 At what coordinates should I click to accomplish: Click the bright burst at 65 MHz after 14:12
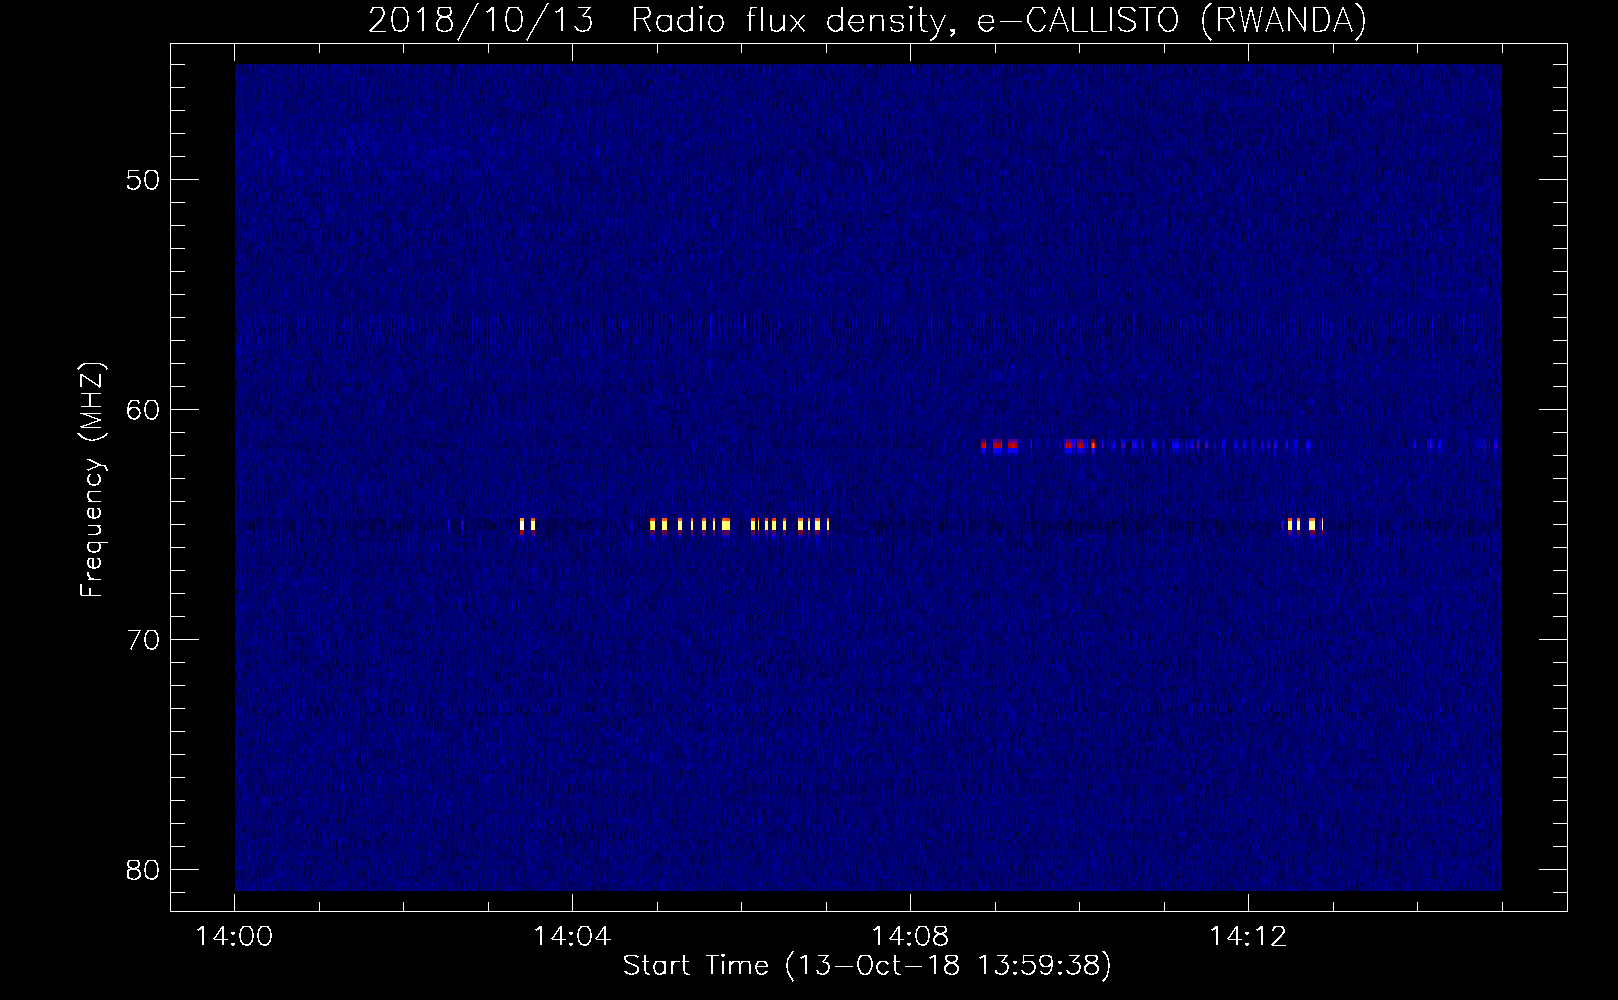tap(1305, 525)
